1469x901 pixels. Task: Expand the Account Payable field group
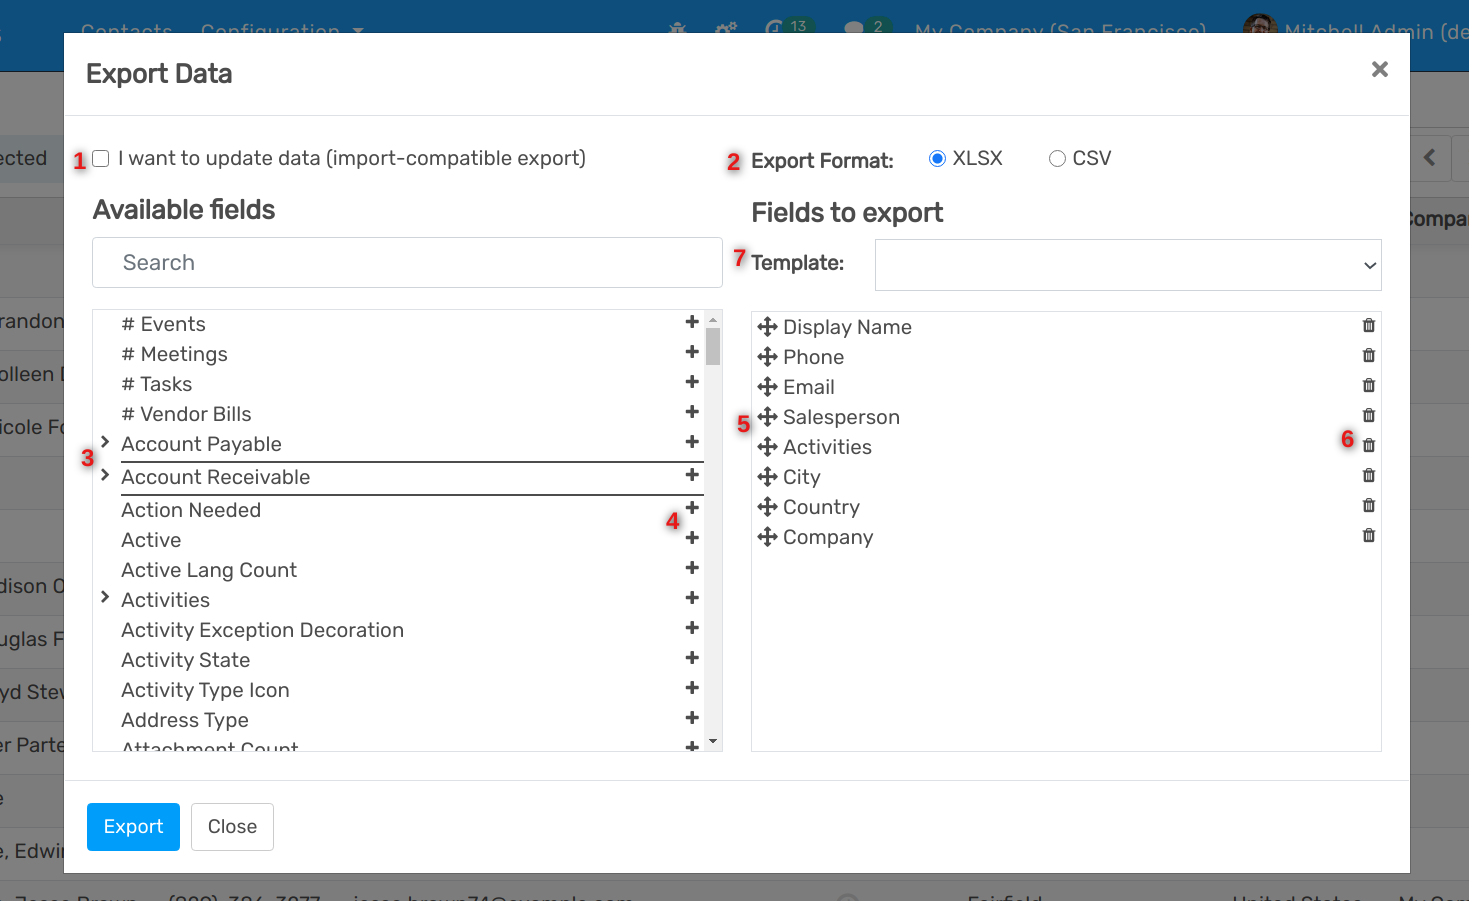pyautogui.click(x=104, y=441)
